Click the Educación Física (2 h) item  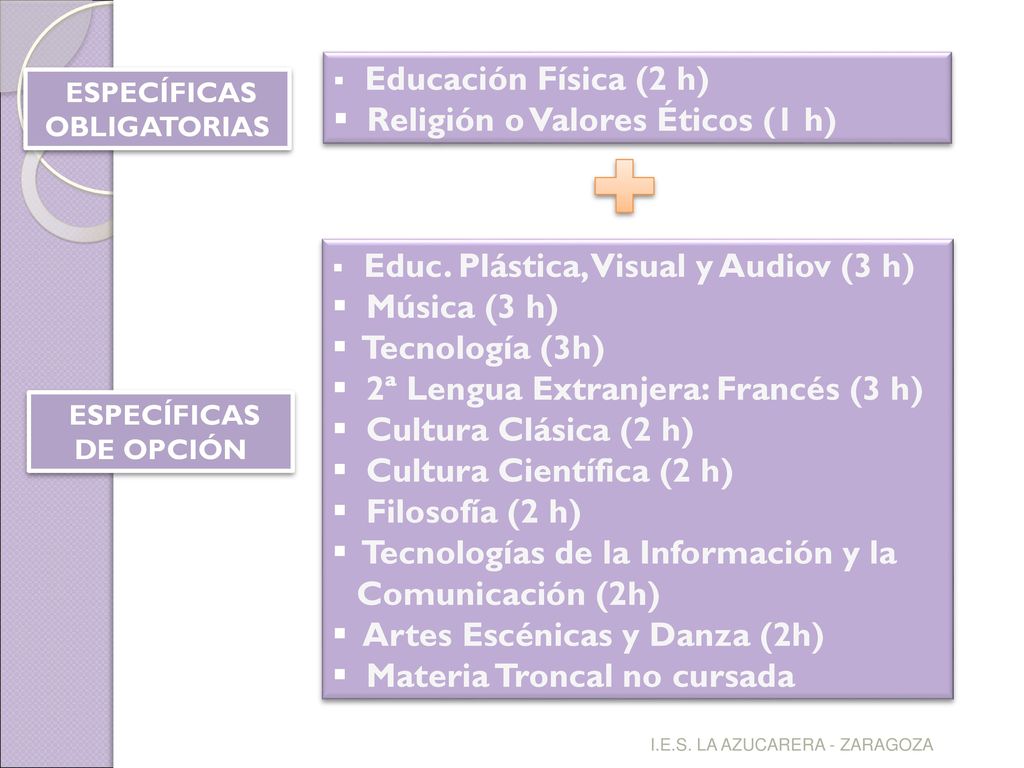pyautogui.click(x=537, y=79)
